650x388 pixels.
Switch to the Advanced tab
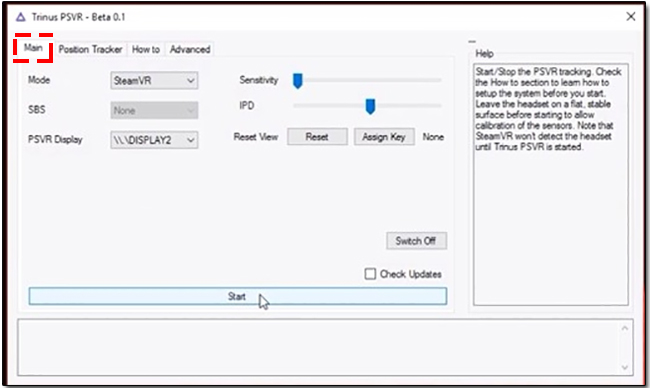coord(190,49)
